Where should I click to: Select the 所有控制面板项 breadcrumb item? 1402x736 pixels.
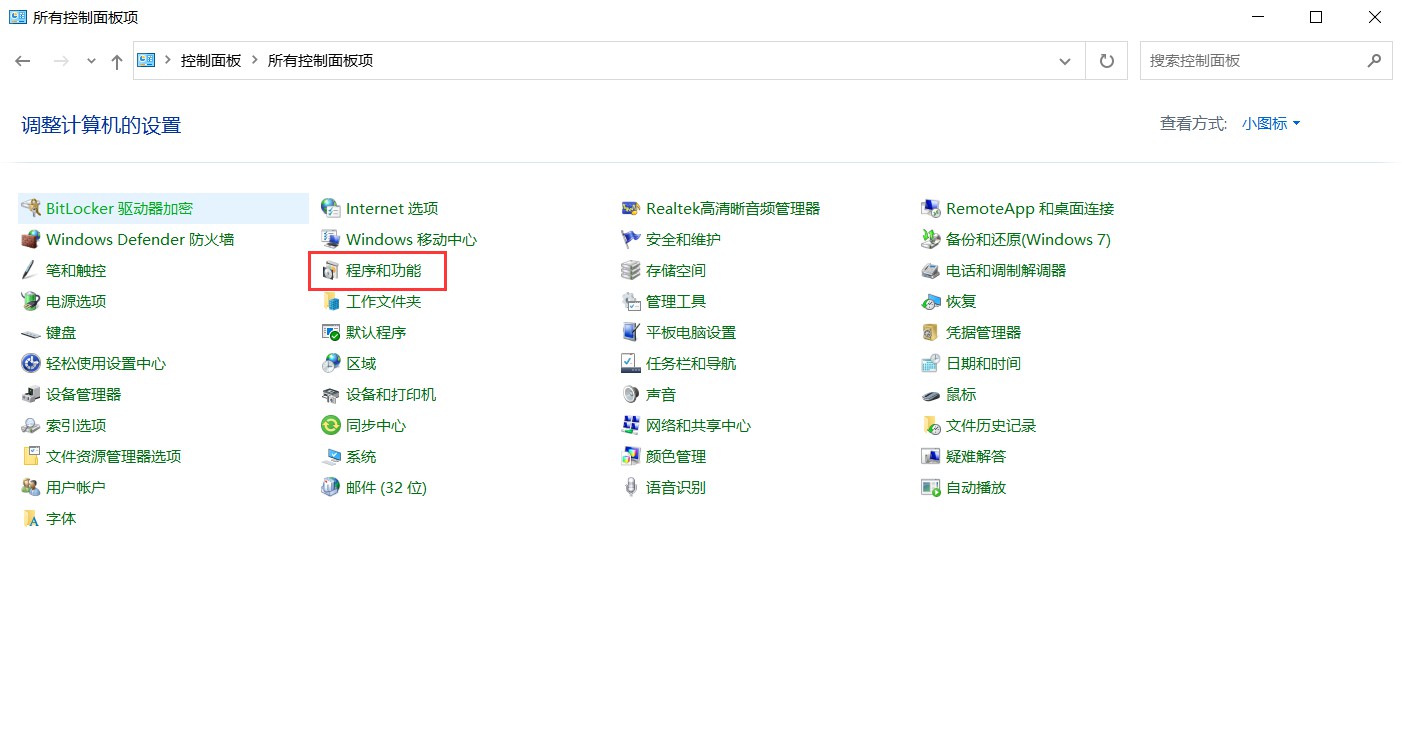[320, 61]
